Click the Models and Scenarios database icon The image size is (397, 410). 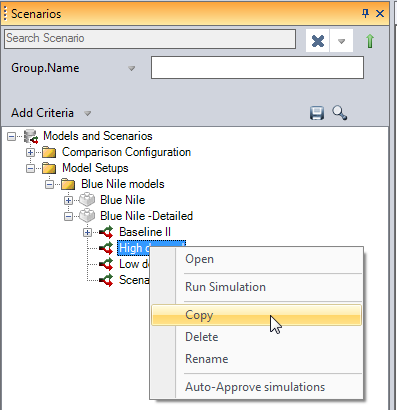pos(31,136)
